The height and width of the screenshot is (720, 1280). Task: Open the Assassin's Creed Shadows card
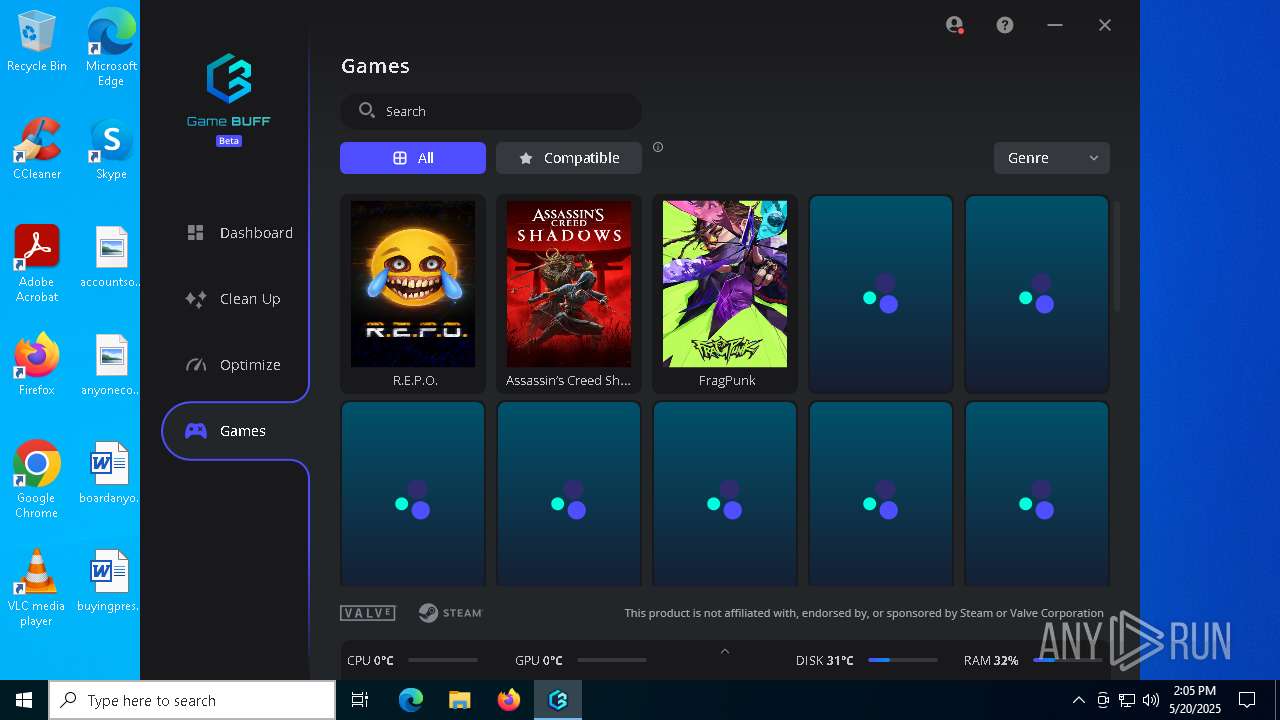click(569, 293)
